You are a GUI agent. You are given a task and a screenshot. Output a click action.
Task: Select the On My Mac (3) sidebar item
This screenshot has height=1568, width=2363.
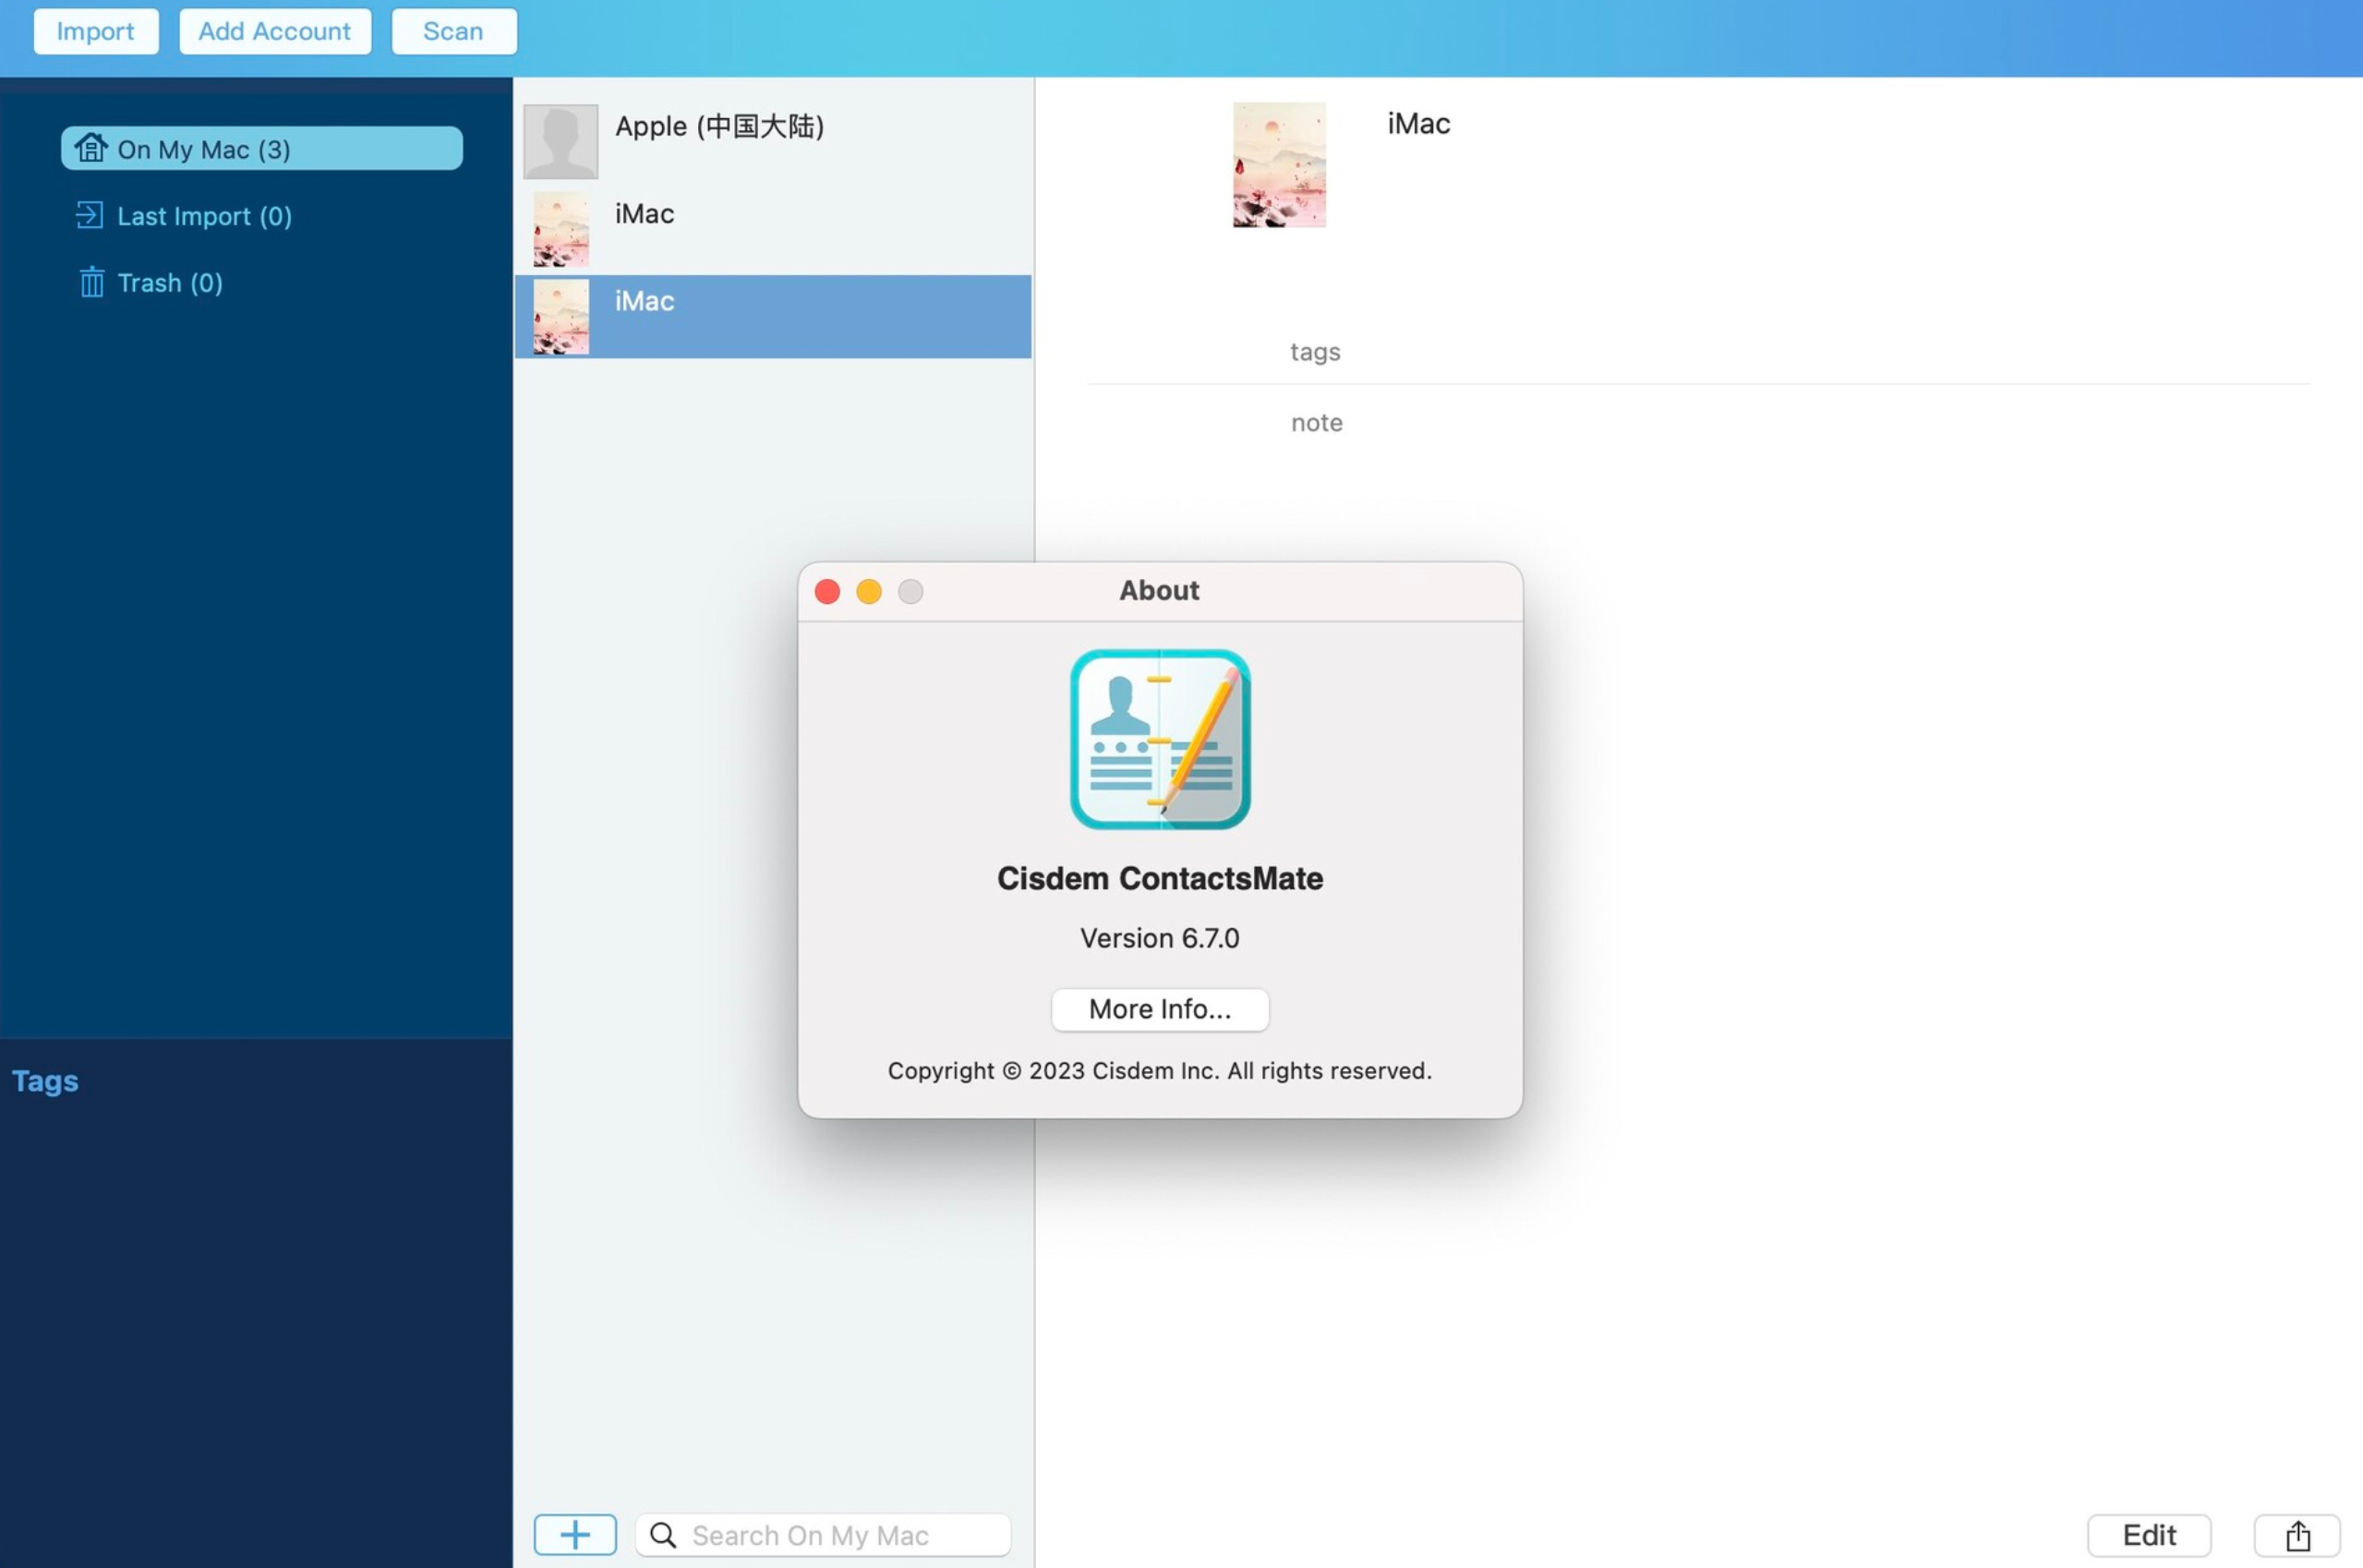[x=260, y=147]
